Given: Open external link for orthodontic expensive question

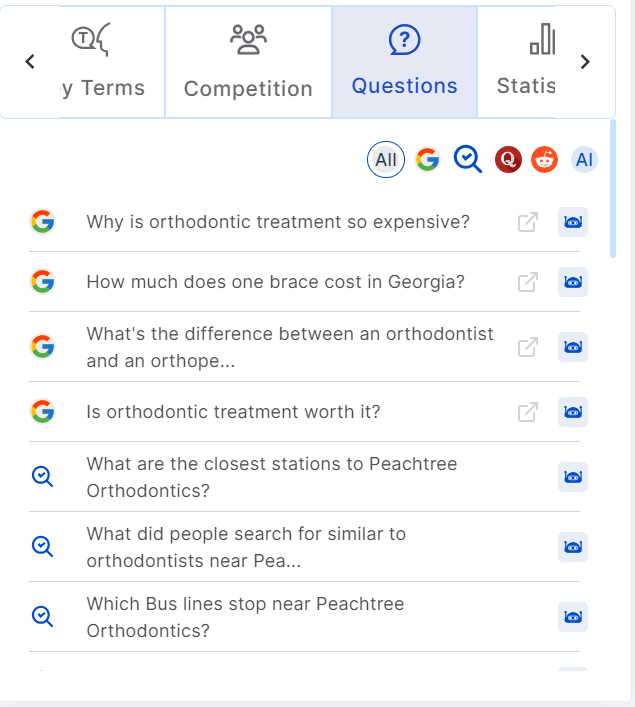Looking at the screenshot, I should point(528,222).
